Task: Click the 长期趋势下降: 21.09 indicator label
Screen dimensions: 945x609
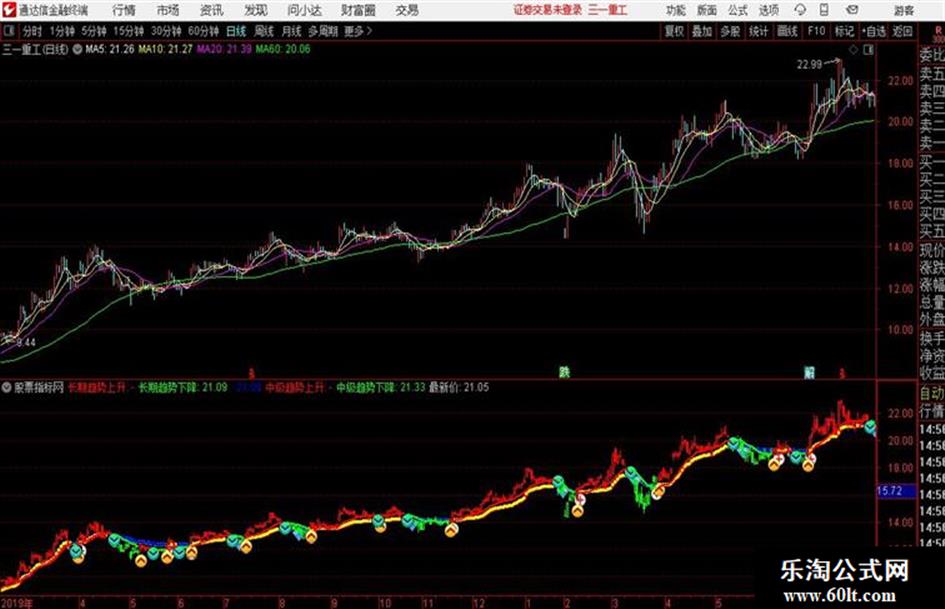Action: 183,388
